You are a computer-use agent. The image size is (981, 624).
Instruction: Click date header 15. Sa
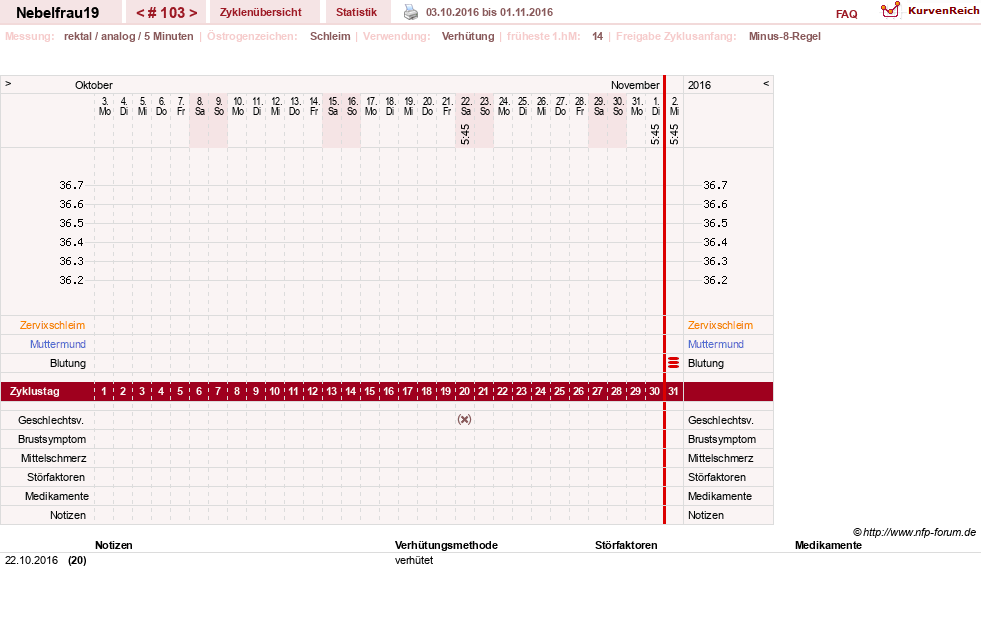coord(333,106)
